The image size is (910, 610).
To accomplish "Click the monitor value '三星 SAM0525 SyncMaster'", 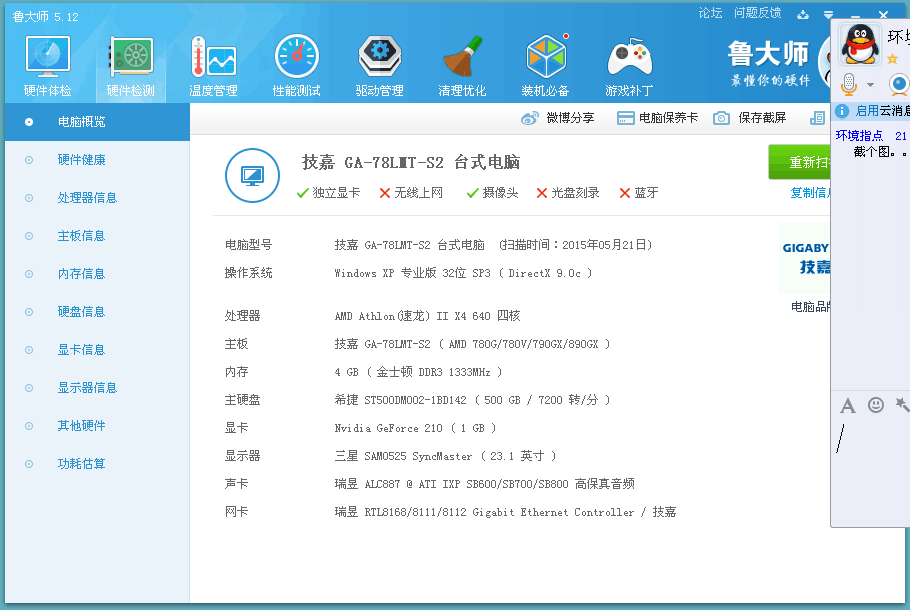I will click(403, 456).
